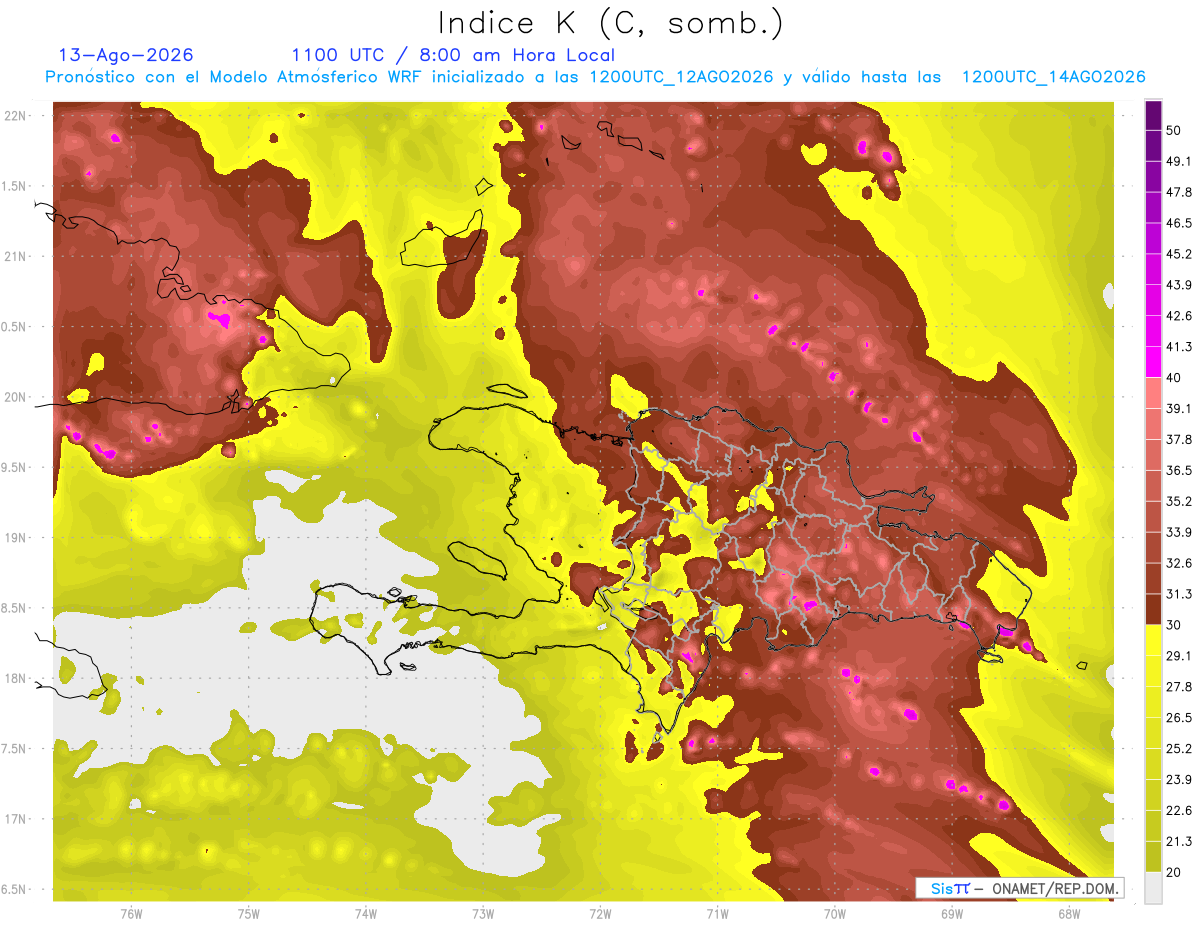
Task: Click the '17N' latitude label
Action: pyautogui.click(x=15, y=820)
